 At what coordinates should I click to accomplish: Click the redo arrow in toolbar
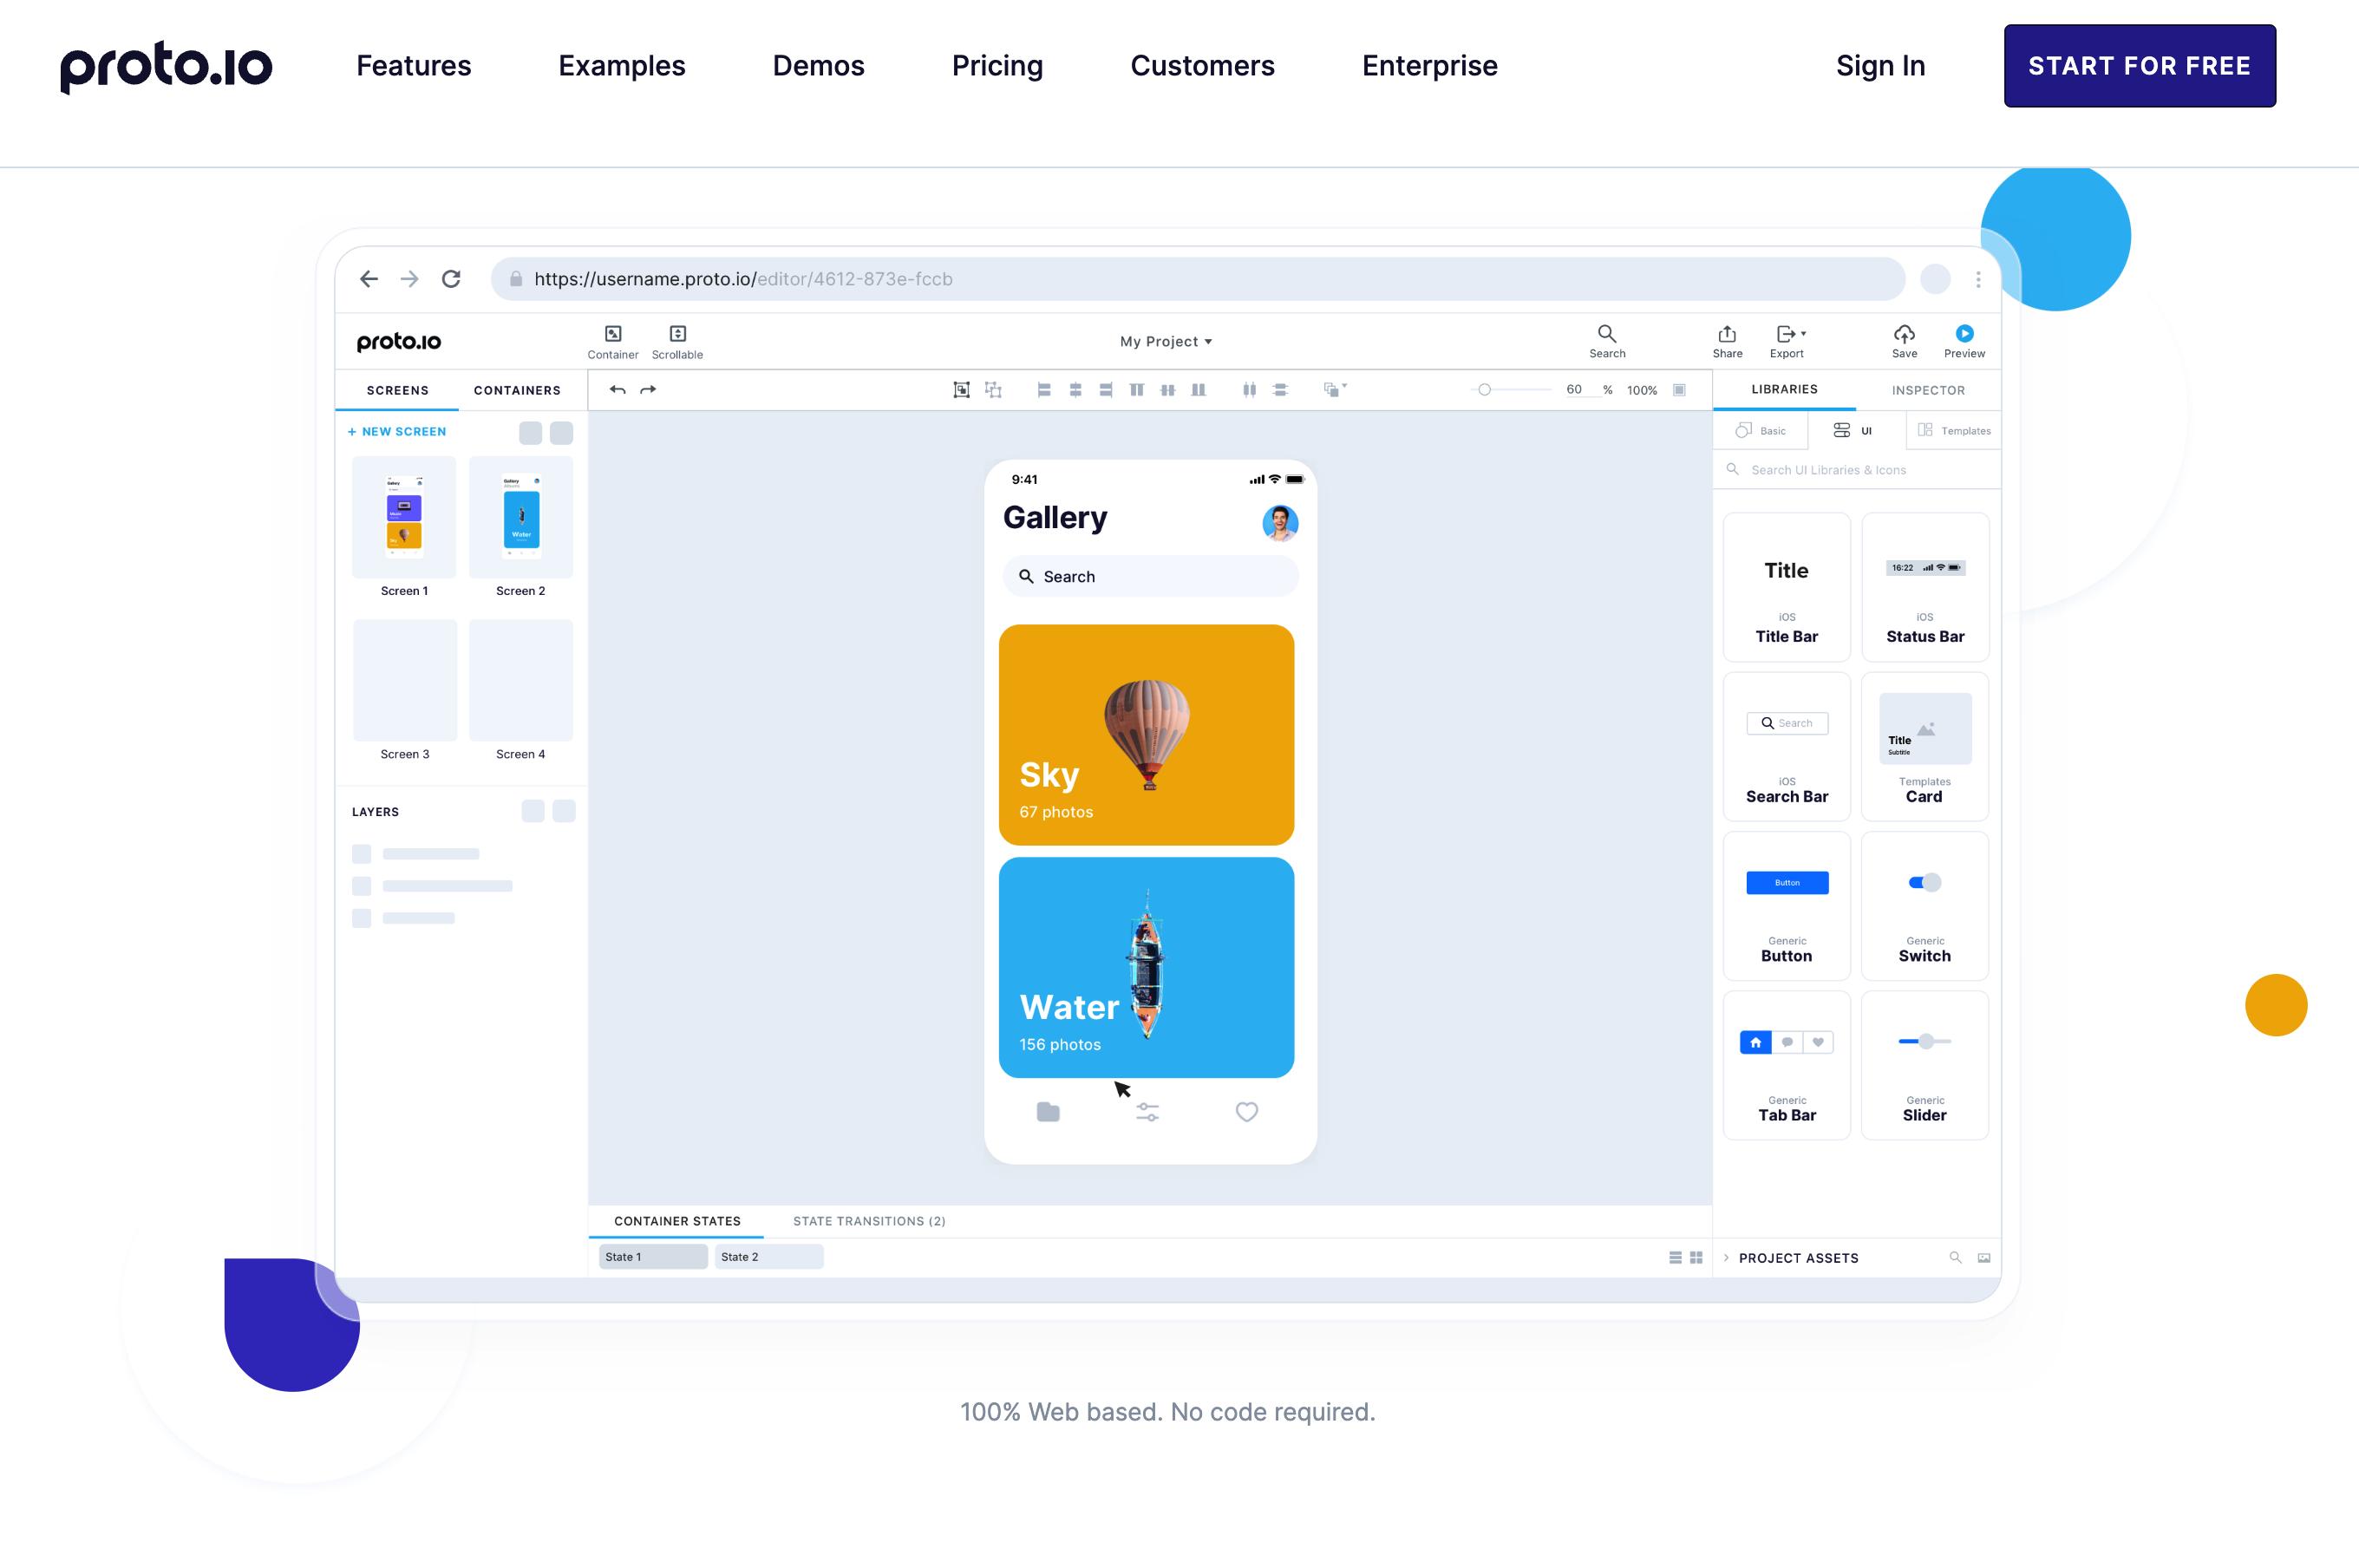(648, 390)
